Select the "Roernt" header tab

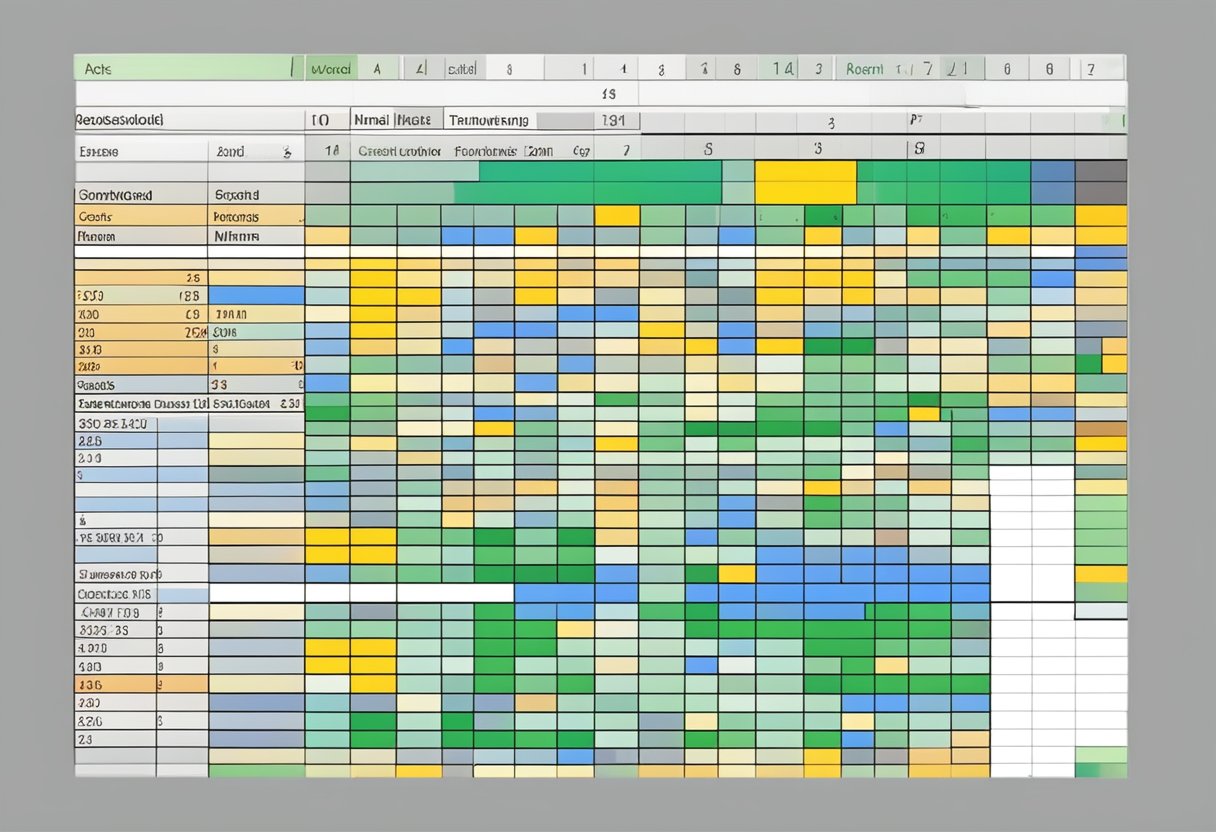point(864,69)
